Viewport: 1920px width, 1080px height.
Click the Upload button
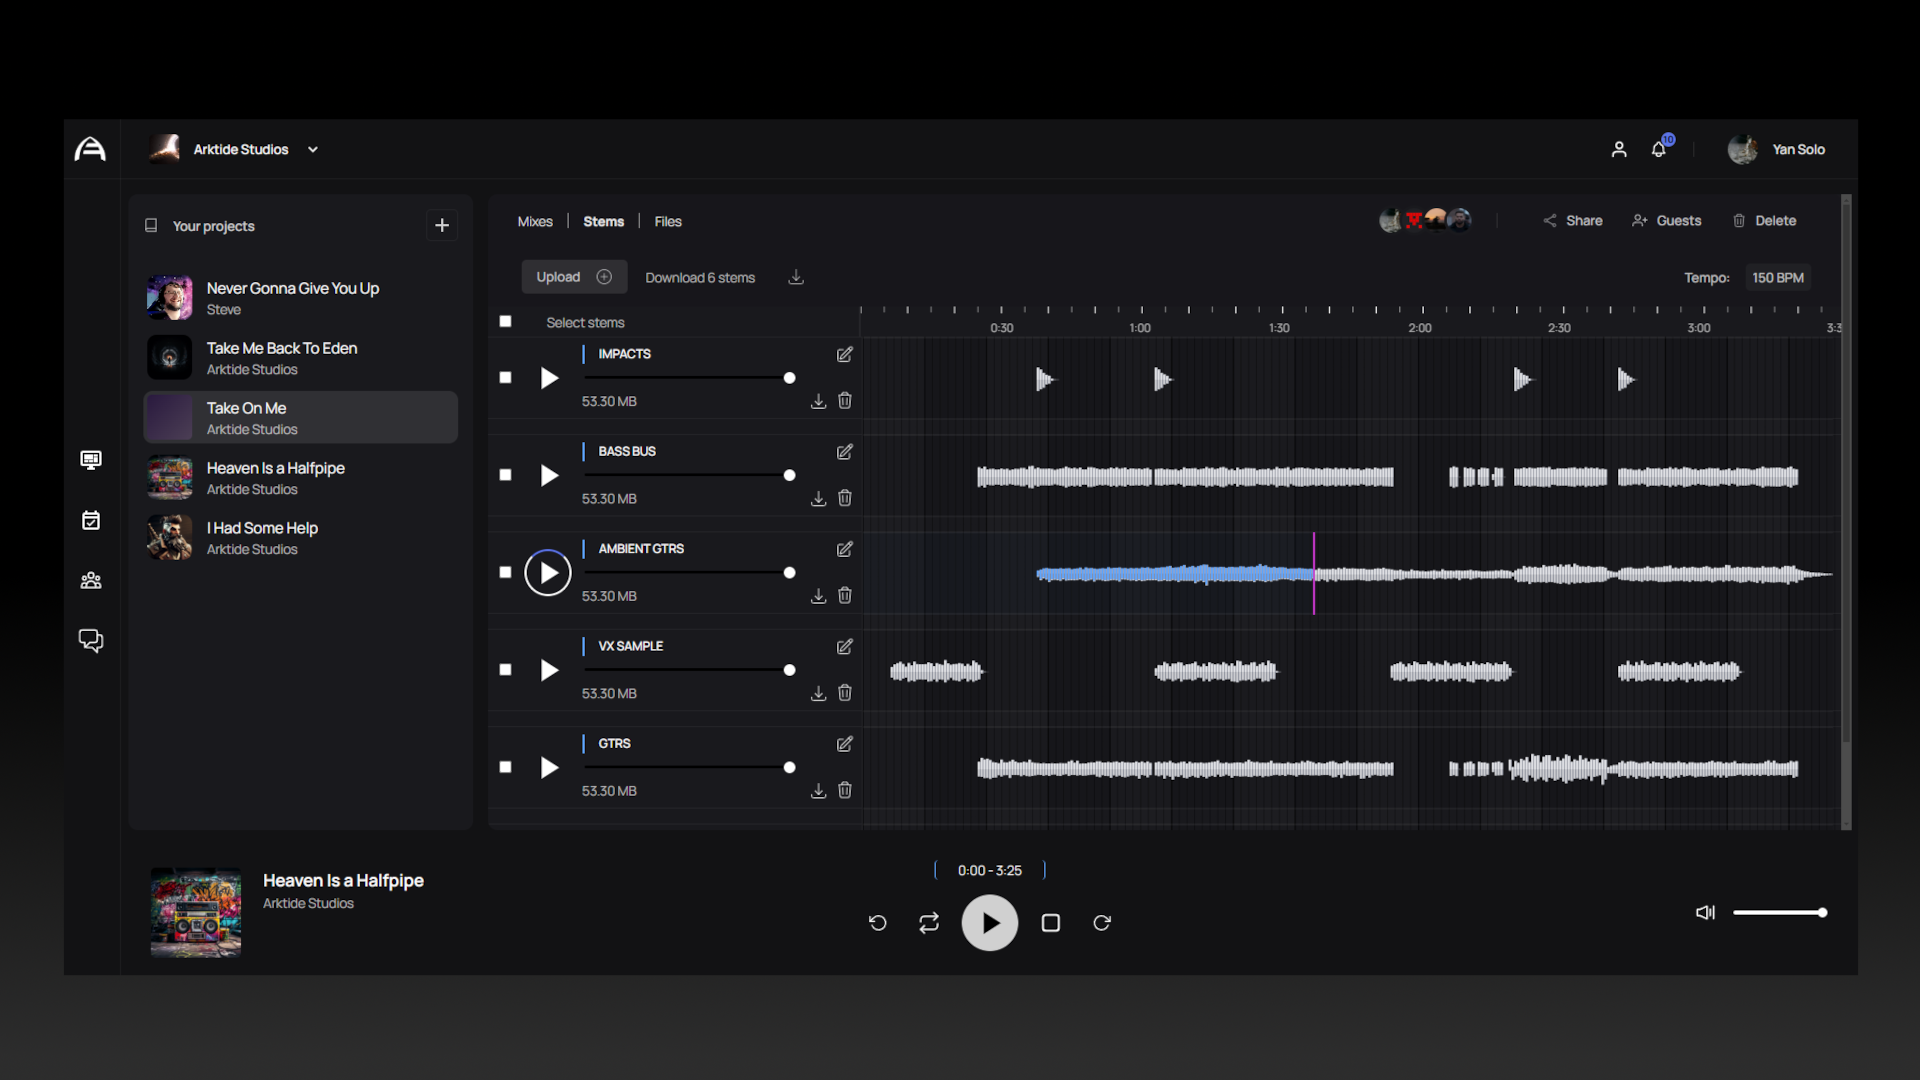(x=574, y=277)
